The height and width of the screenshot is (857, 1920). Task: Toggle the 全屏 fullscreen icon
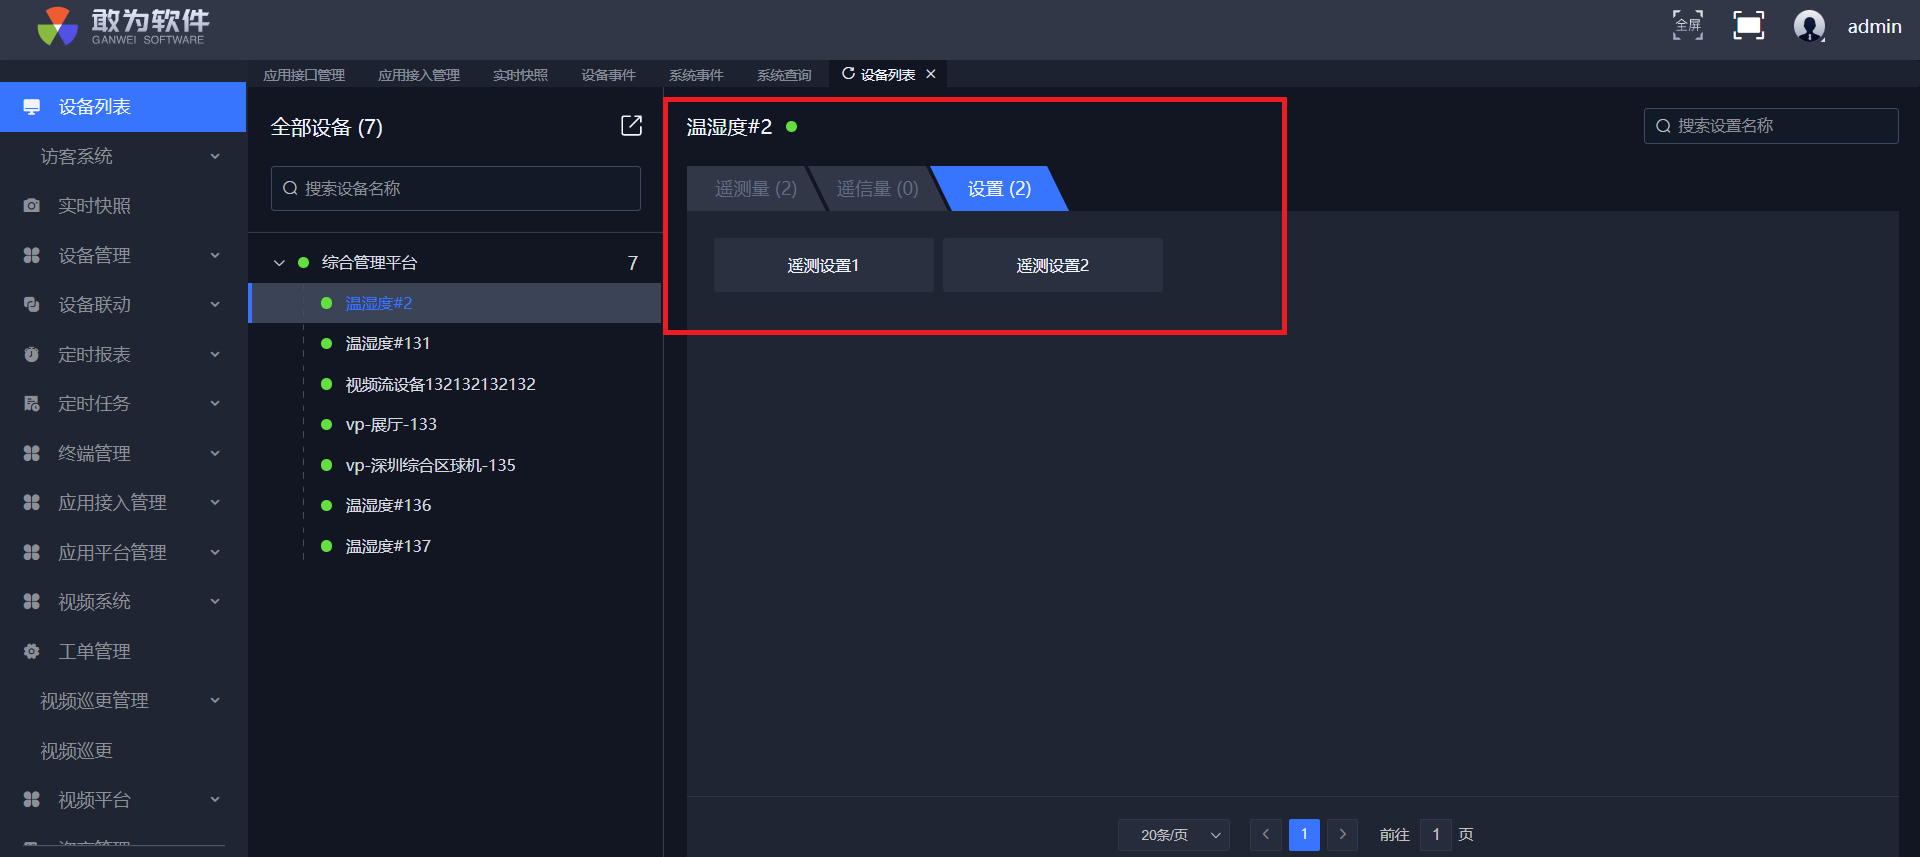pos(1688,25)
